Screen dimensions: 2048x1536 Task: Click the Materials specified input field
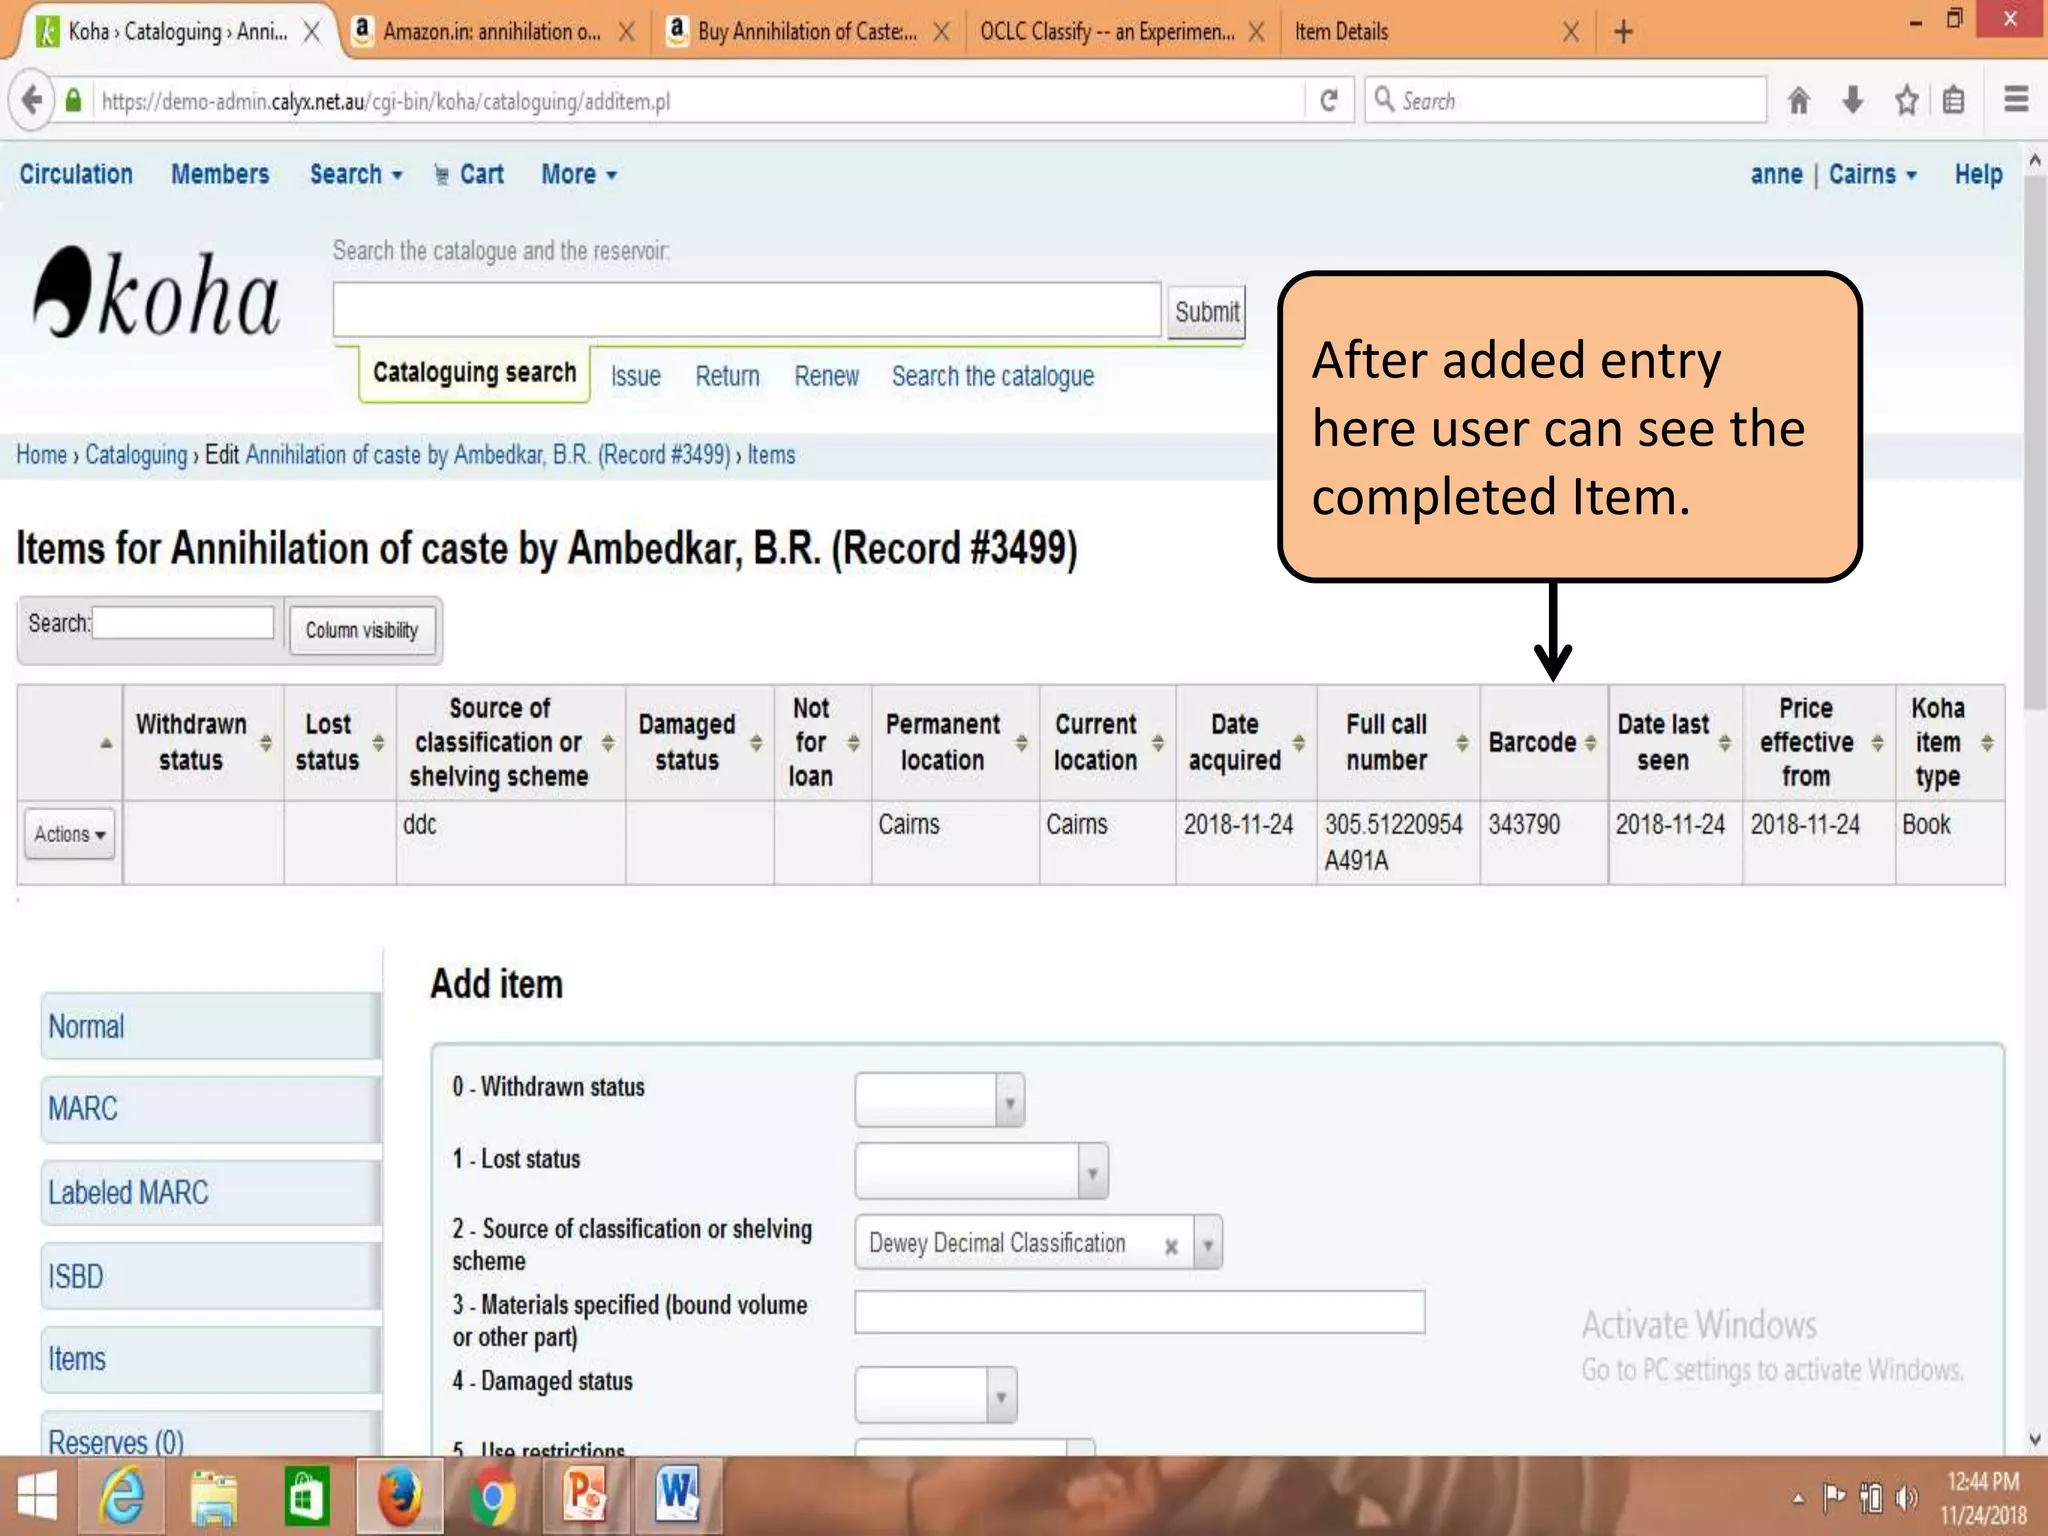tap(1140, 1312)
